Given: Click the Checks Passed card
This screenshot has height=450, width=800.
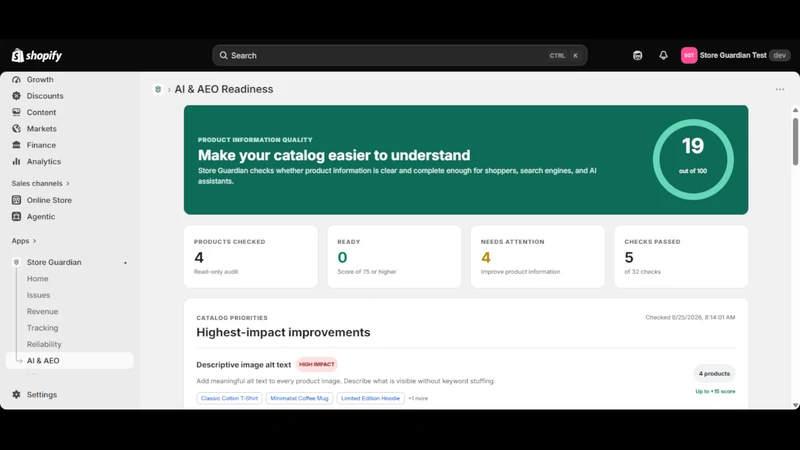Looking at the screenshot, I should point(681,257).
